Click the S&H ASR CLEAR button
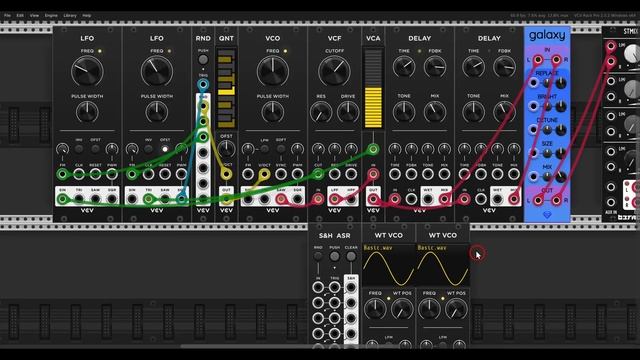The width and height of the screenshot is (640, 360). (351, 256)
